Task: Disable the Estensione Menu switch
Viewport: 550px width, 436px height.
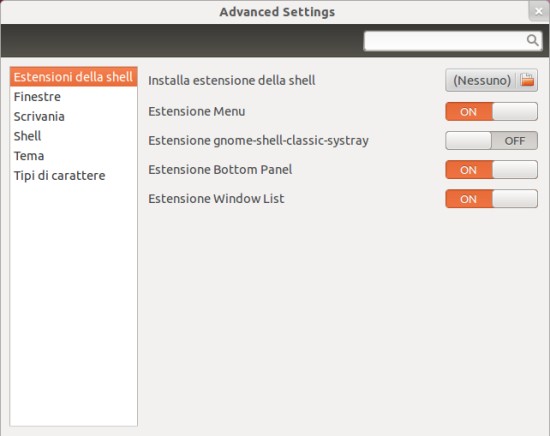Action: pyautogui.click(x=491, y=112)
